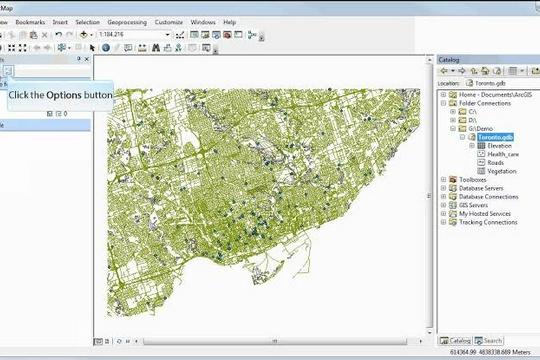
Task: Activate the Measure ruler tool
Action: click(142, 48)
